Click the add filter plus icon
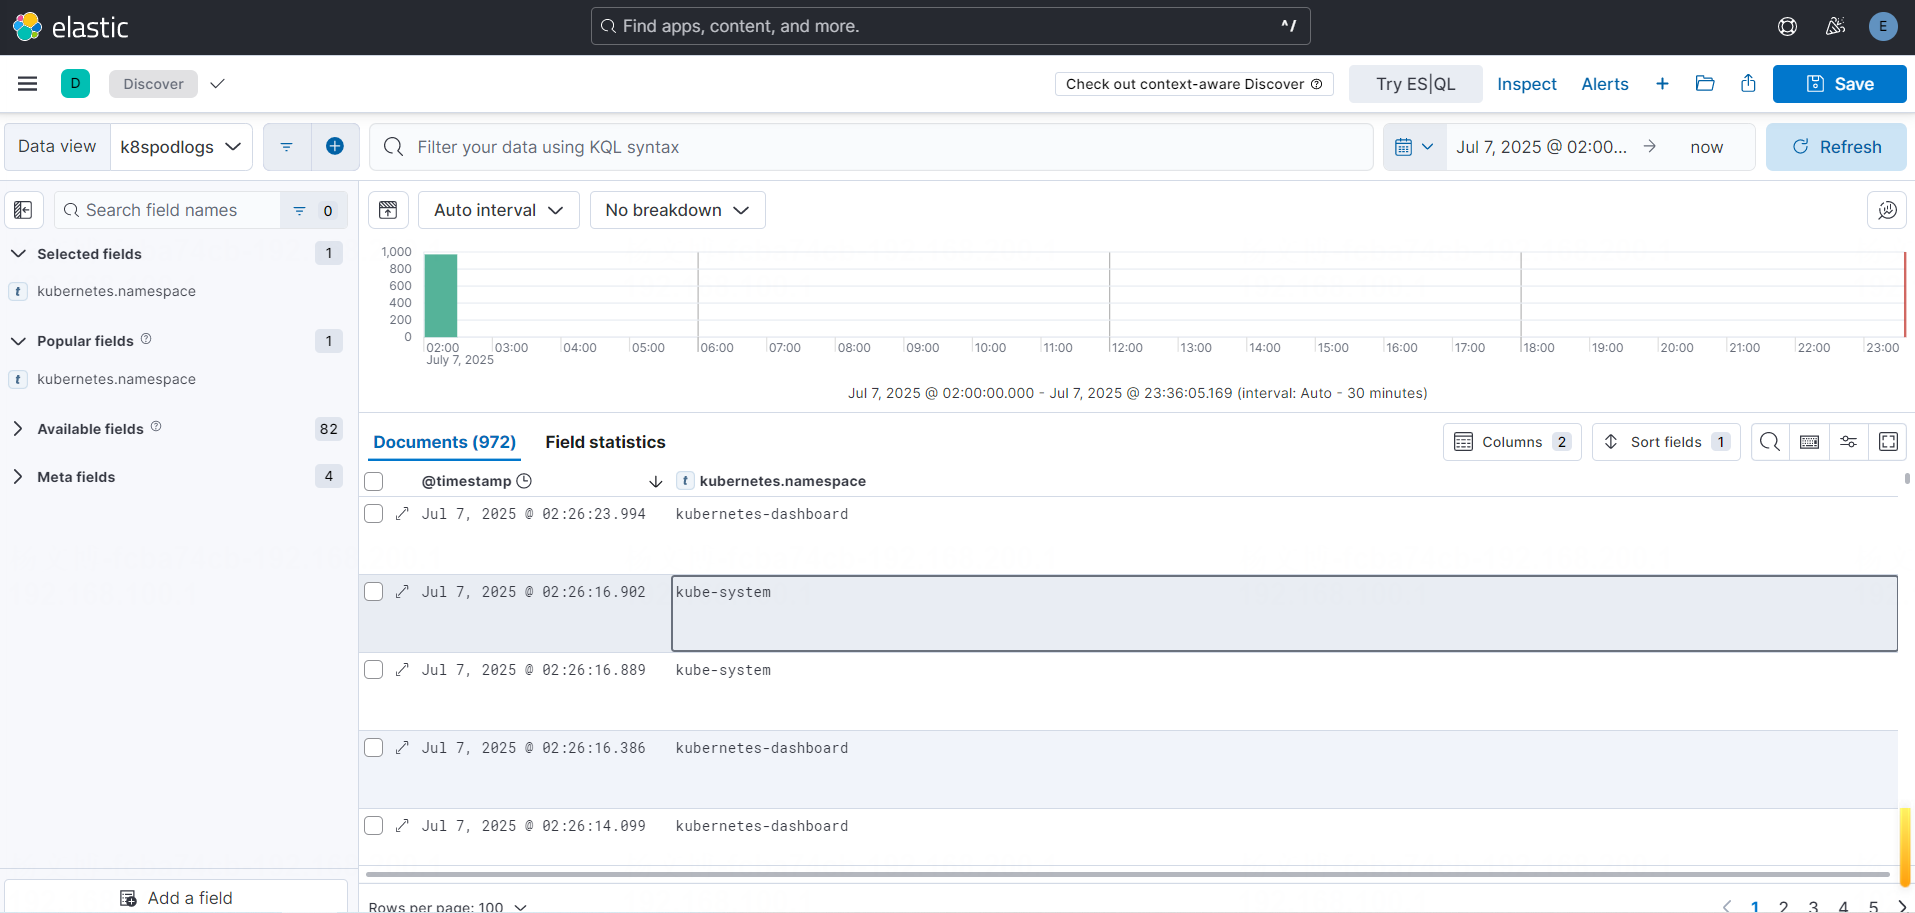This screenshot has width=1915, height=913. click(x=335, y=147)
